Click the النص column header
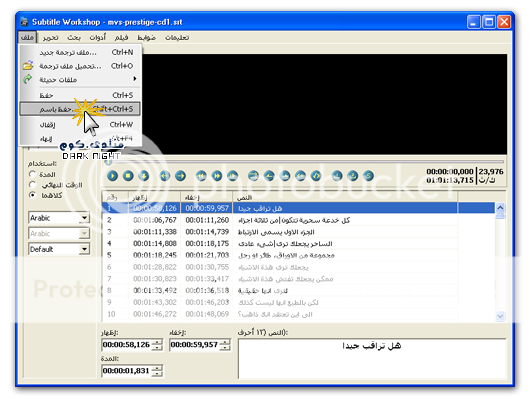 pyautogui.click(x=345, y=197)
